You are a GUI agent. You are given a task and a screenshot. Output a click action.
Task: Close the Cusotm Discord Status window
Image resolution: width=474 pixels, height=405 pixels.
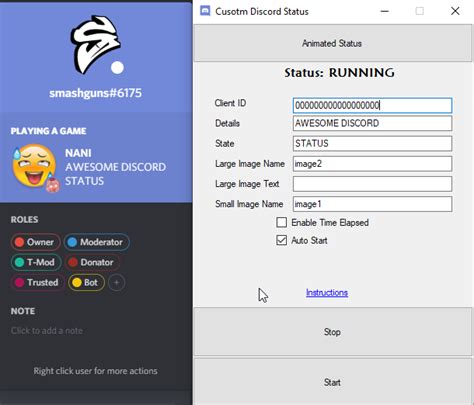pyautogui.click(x=455, y=11)
